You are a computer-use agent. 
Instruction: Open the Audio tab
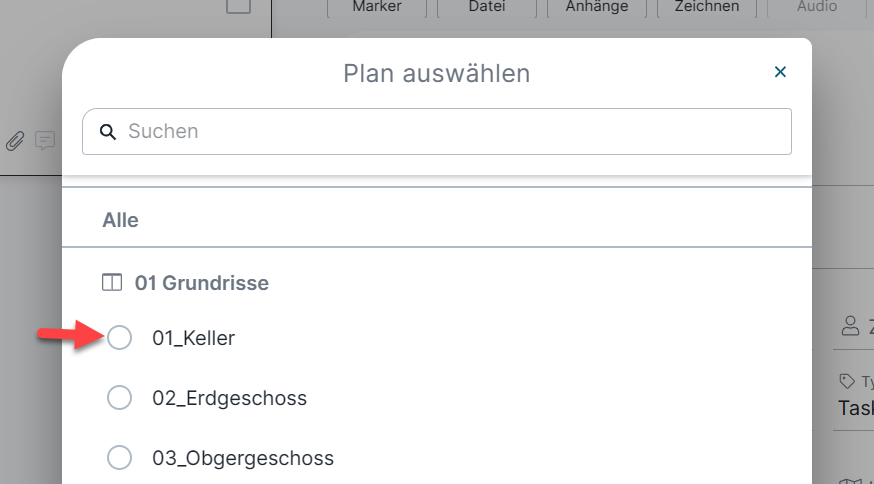[817, 7]
